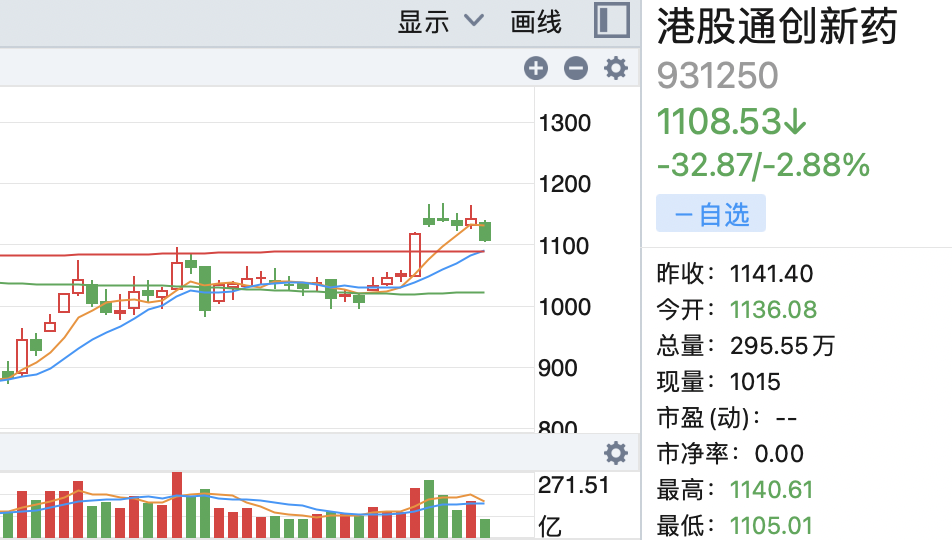
Task: Click the 最高 value 1140.61
Action: click(771, 490)
